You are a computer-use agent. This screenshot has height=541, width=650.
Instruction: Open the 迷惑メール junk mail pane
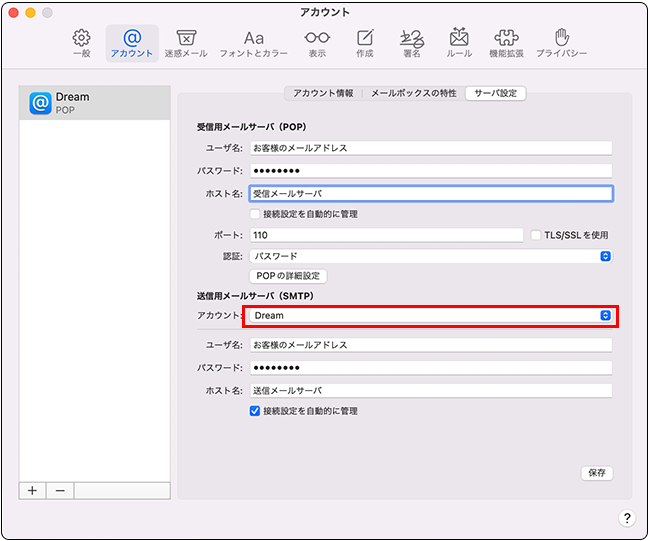pyautogui.click(x=185, y=43)
